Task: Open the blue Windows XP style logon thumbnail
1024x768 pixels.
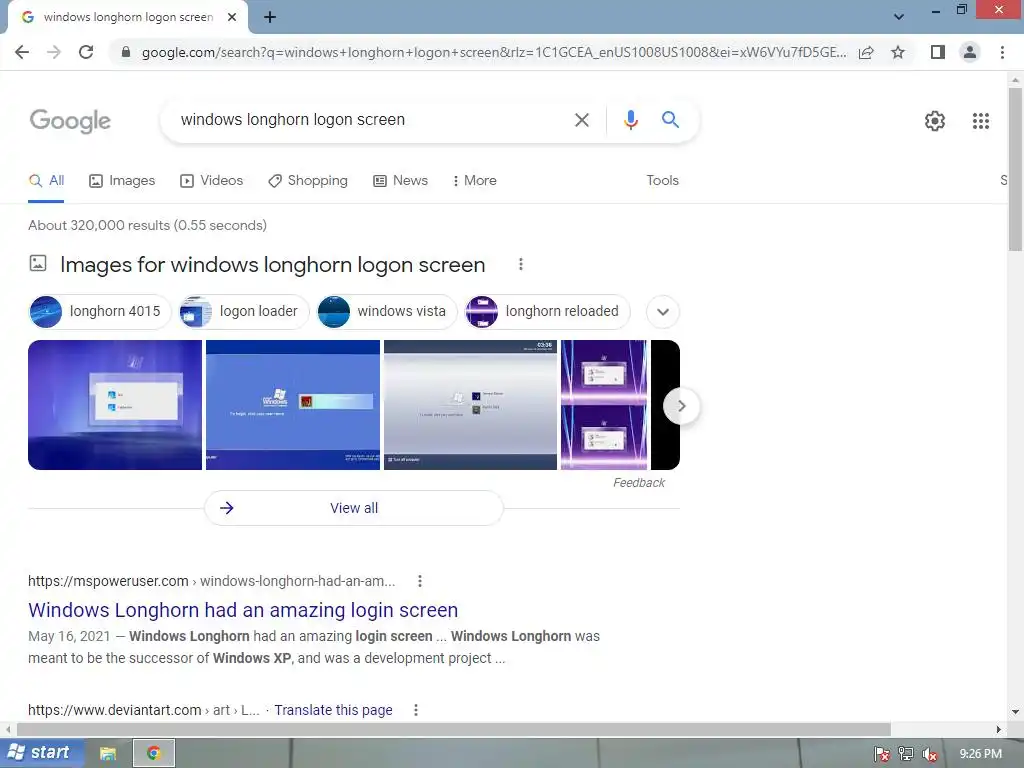Action: 293,405
